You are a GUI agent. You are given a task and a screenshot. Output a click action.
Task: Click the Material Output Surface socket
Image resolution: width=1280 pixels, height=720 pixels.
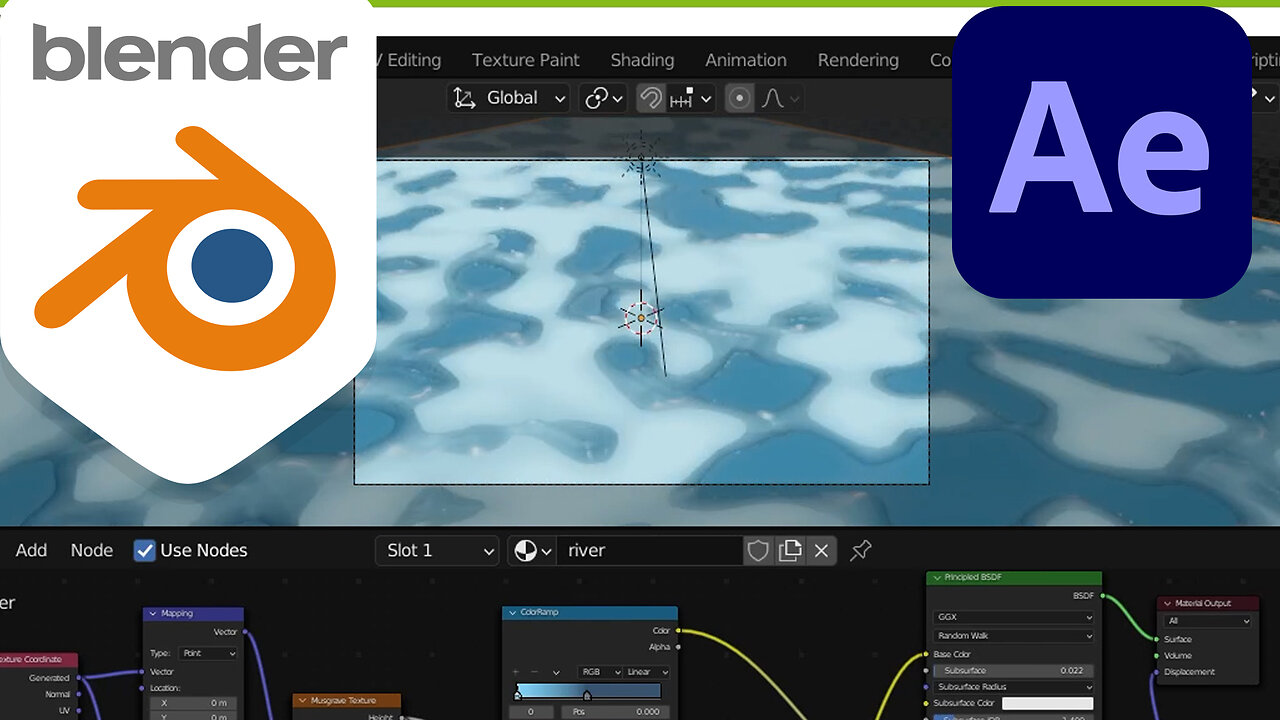(1157, 639)
